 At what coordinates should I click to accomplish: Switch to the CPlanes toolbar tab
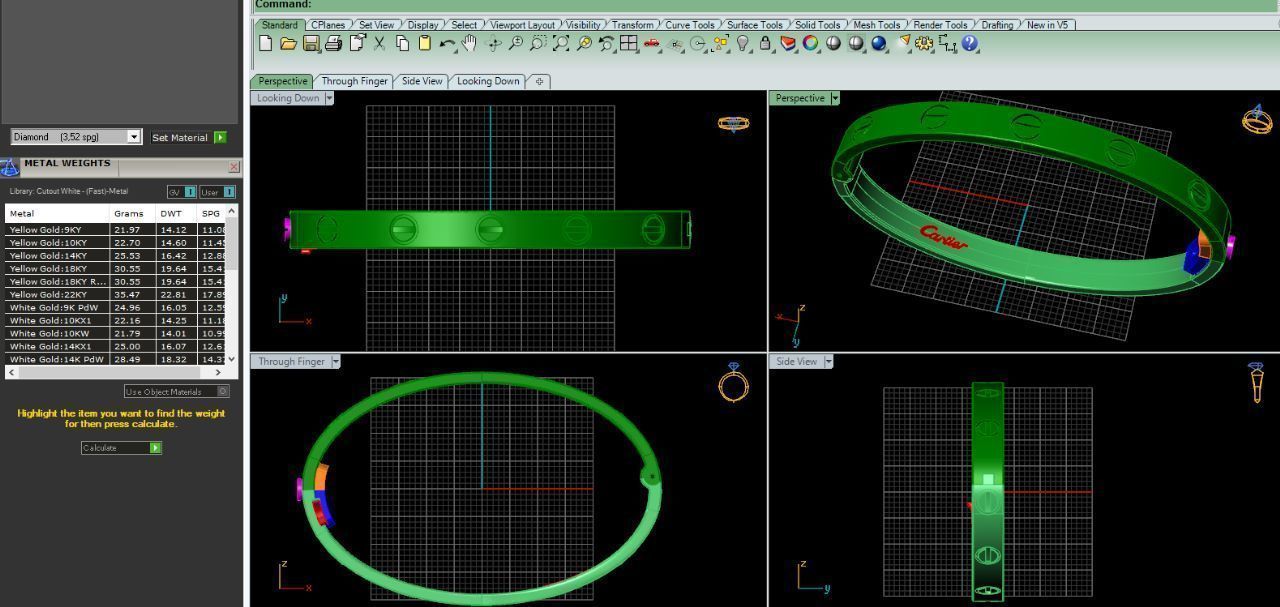point(328,25)
